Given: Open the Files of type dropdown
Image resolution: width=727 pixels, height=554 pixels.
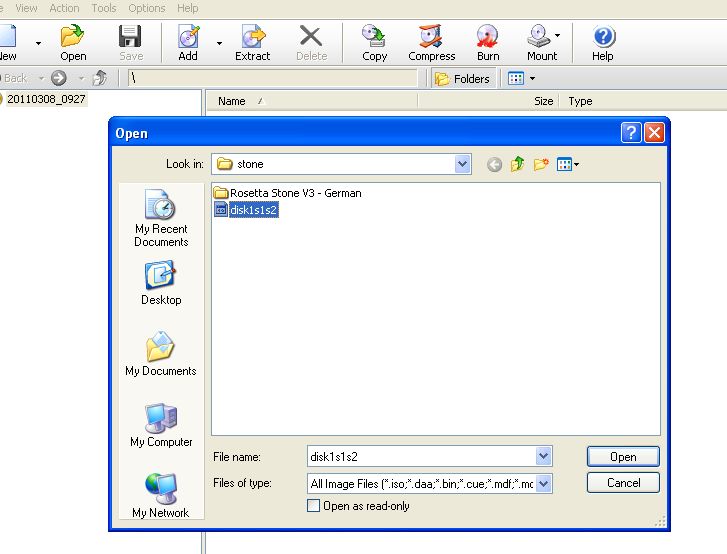Looking at the screenshot, I should 544,484.
